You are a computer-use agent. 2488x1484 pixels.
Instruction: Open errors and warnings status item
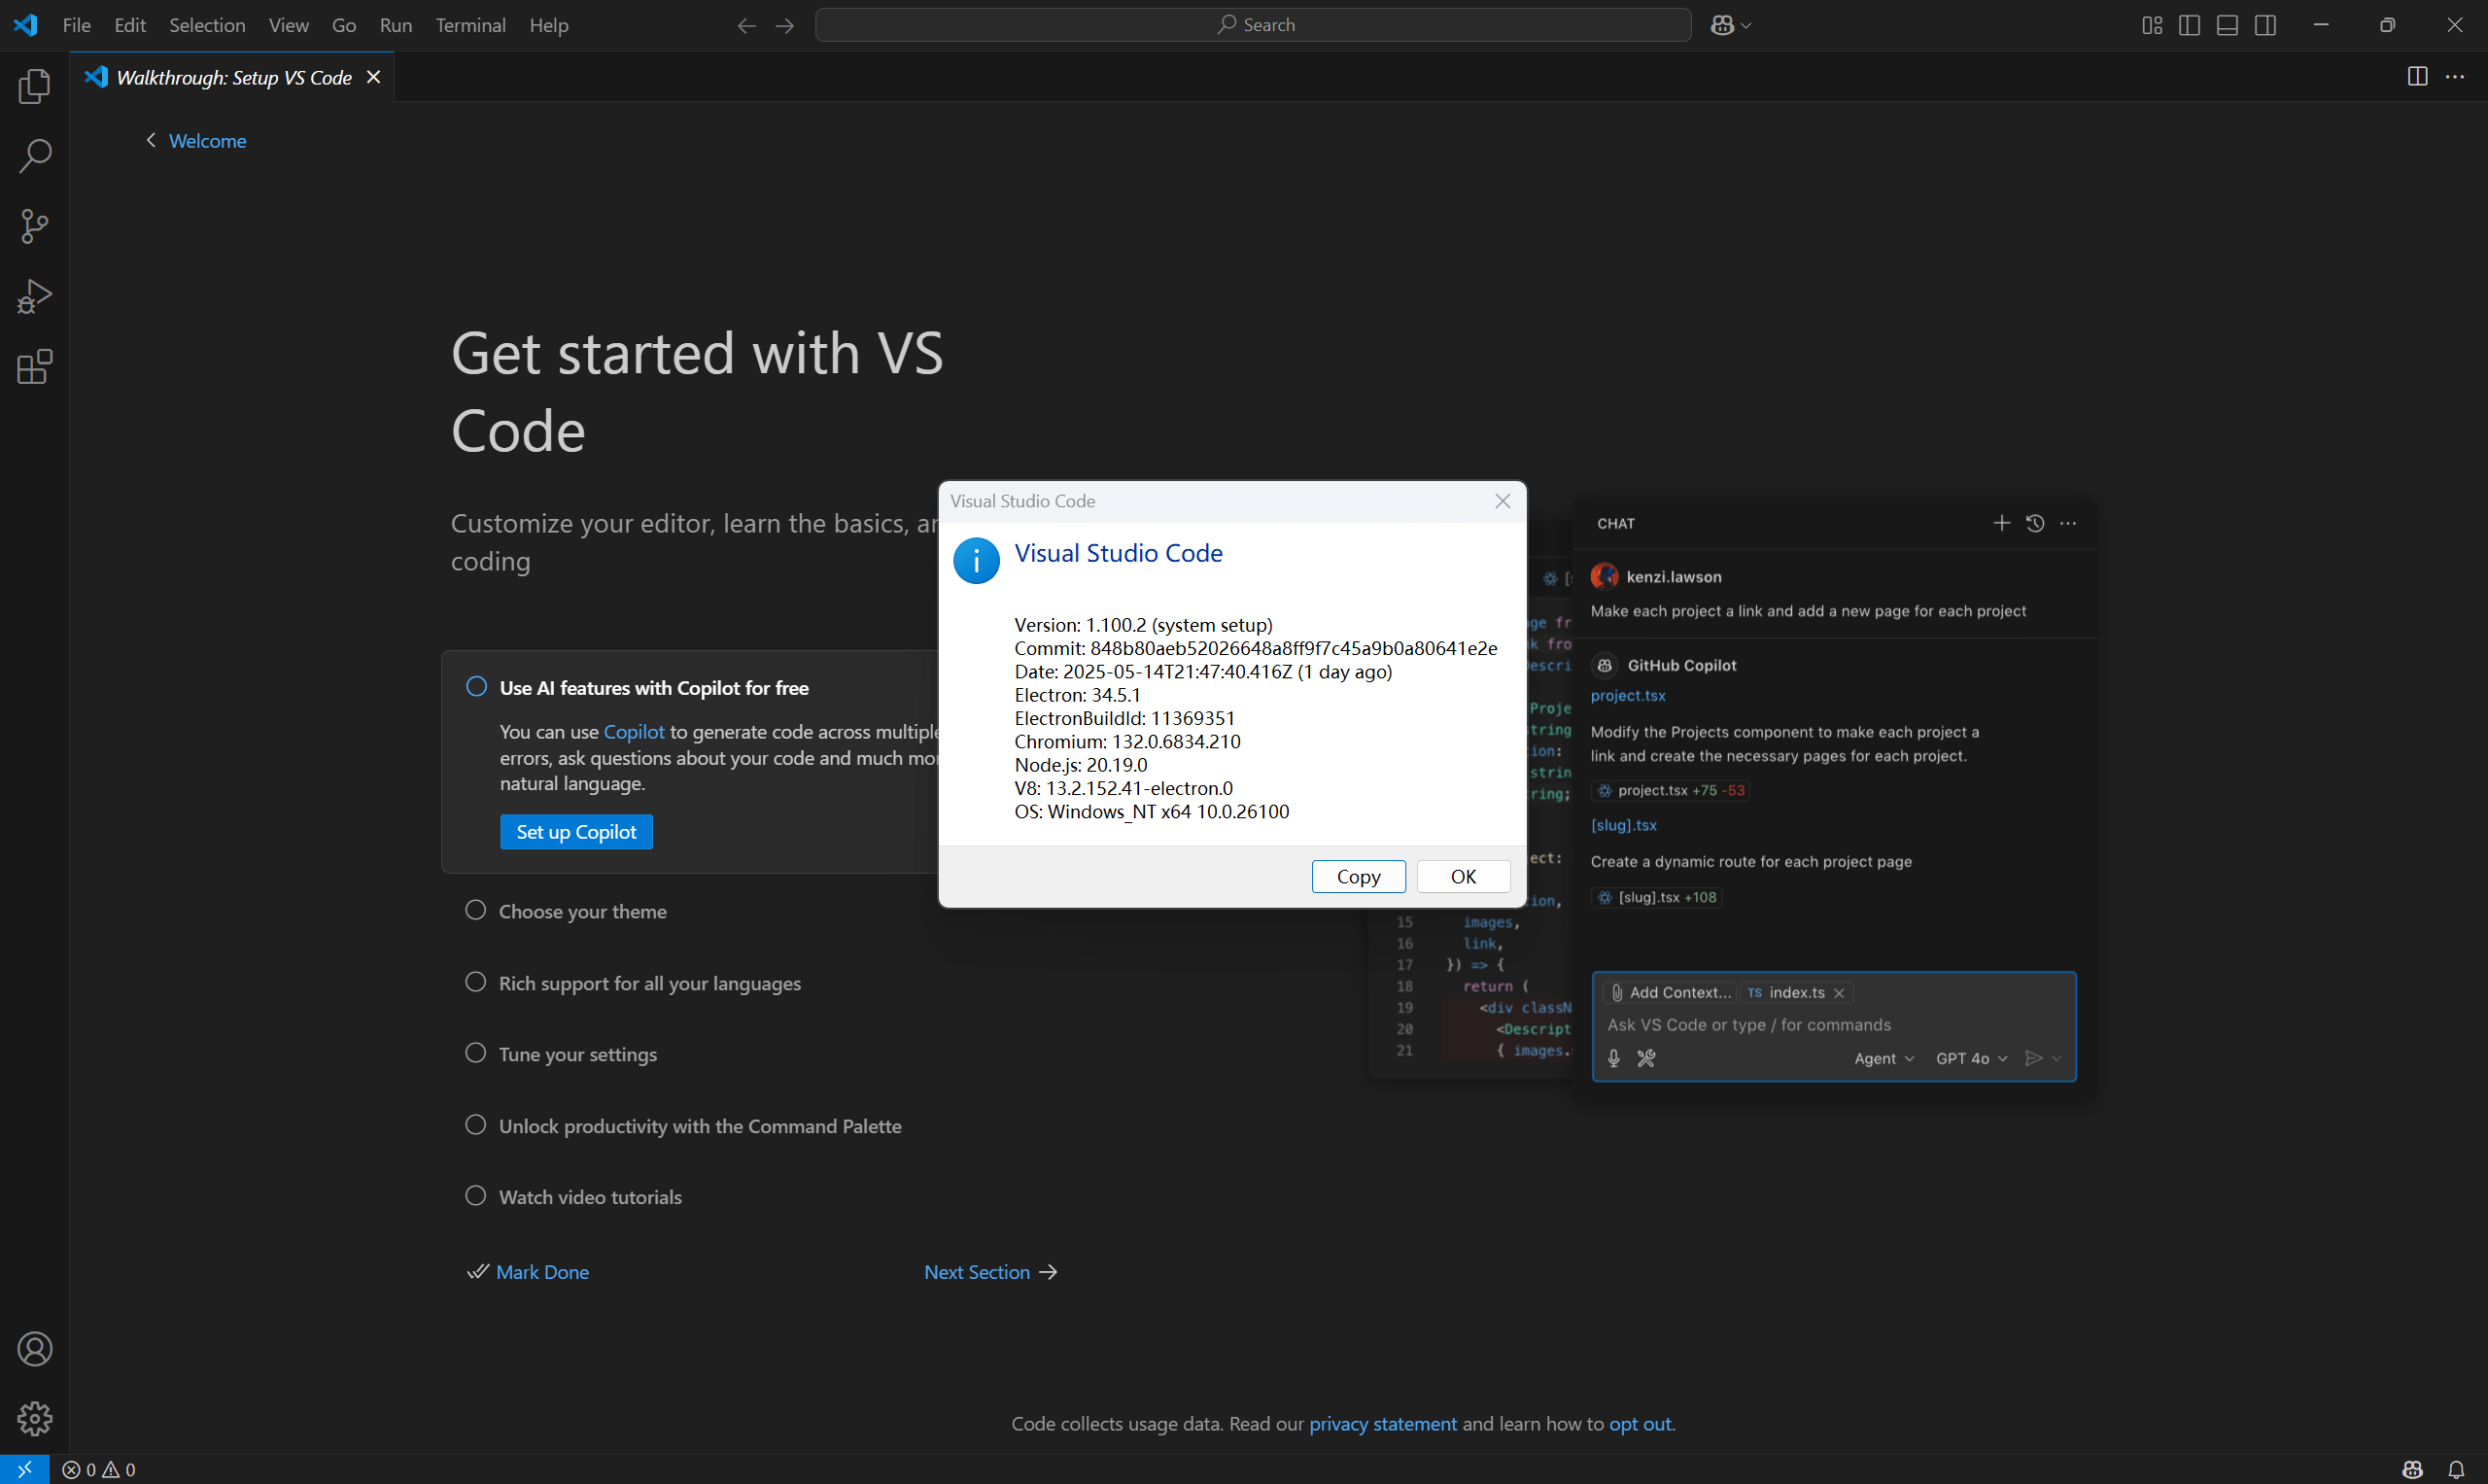(99, 1469)
